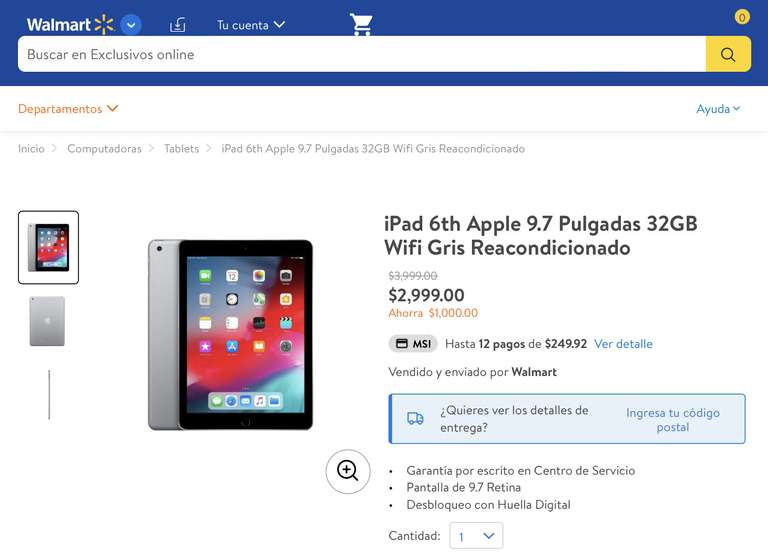Open the shopping cart icon

[x=361, y=24]
